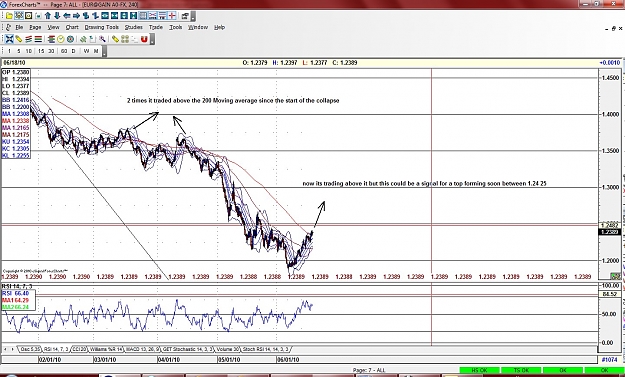Select the Stoch RSI 14, 14, 3, 3 tab
The width and height of the screenshot is (625, 377).
click(x=266, y=349)
